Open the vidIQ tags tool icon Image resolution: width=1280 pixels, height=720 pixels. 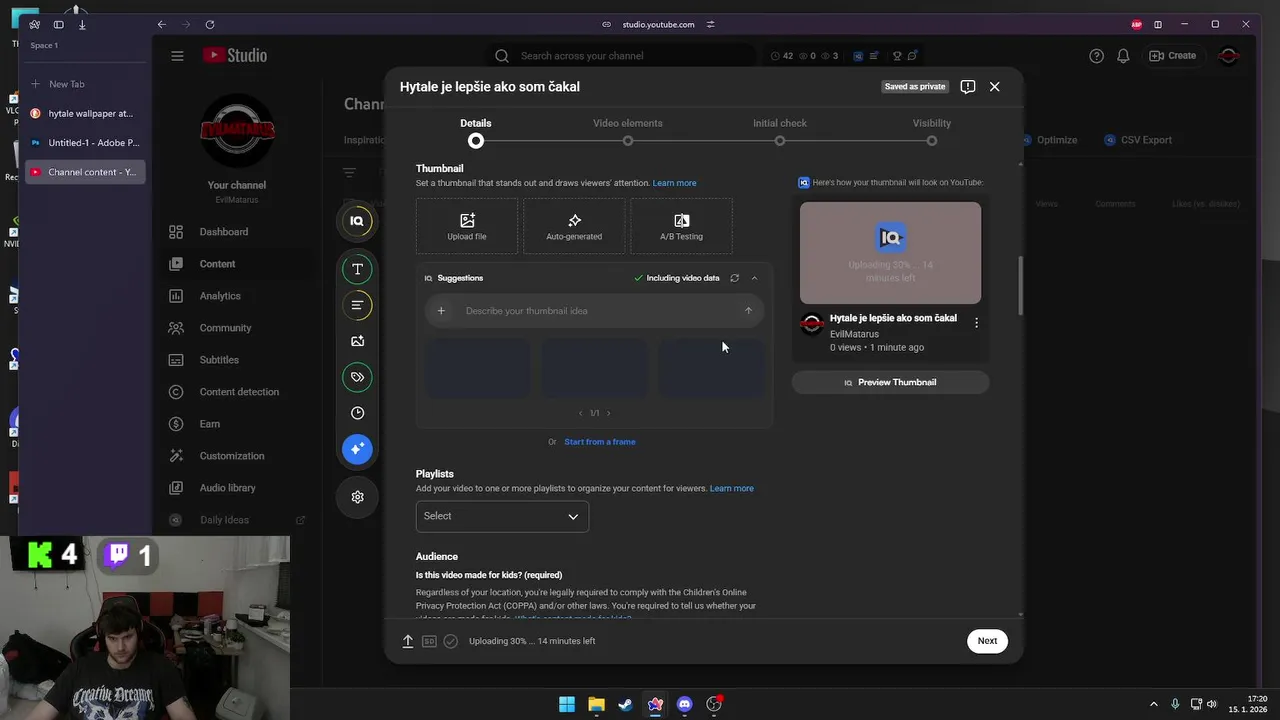(x=357, y=377)
